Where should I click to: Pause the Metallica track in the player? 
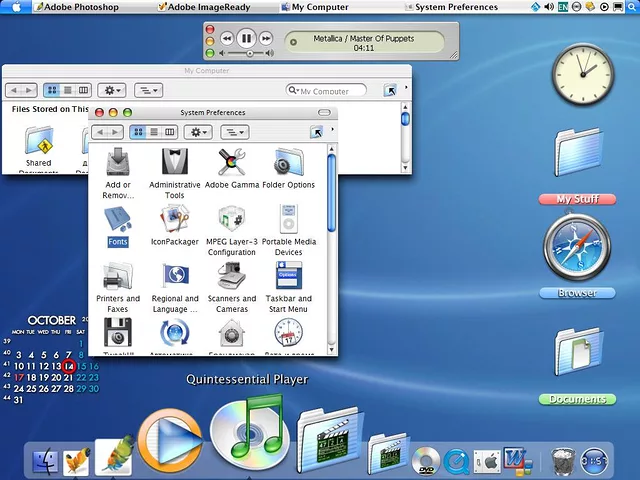pyautogui.click(x=246, y=39)
